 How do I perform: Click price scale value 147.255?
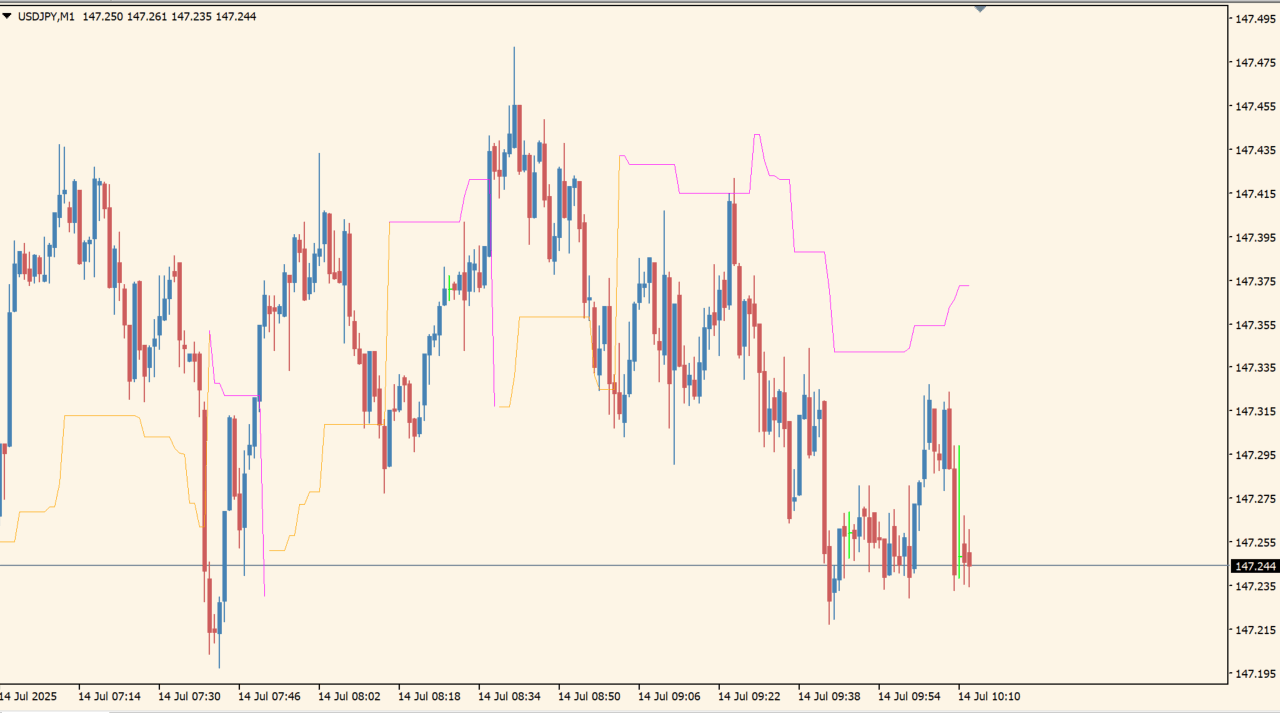(x=1255, y=543)
